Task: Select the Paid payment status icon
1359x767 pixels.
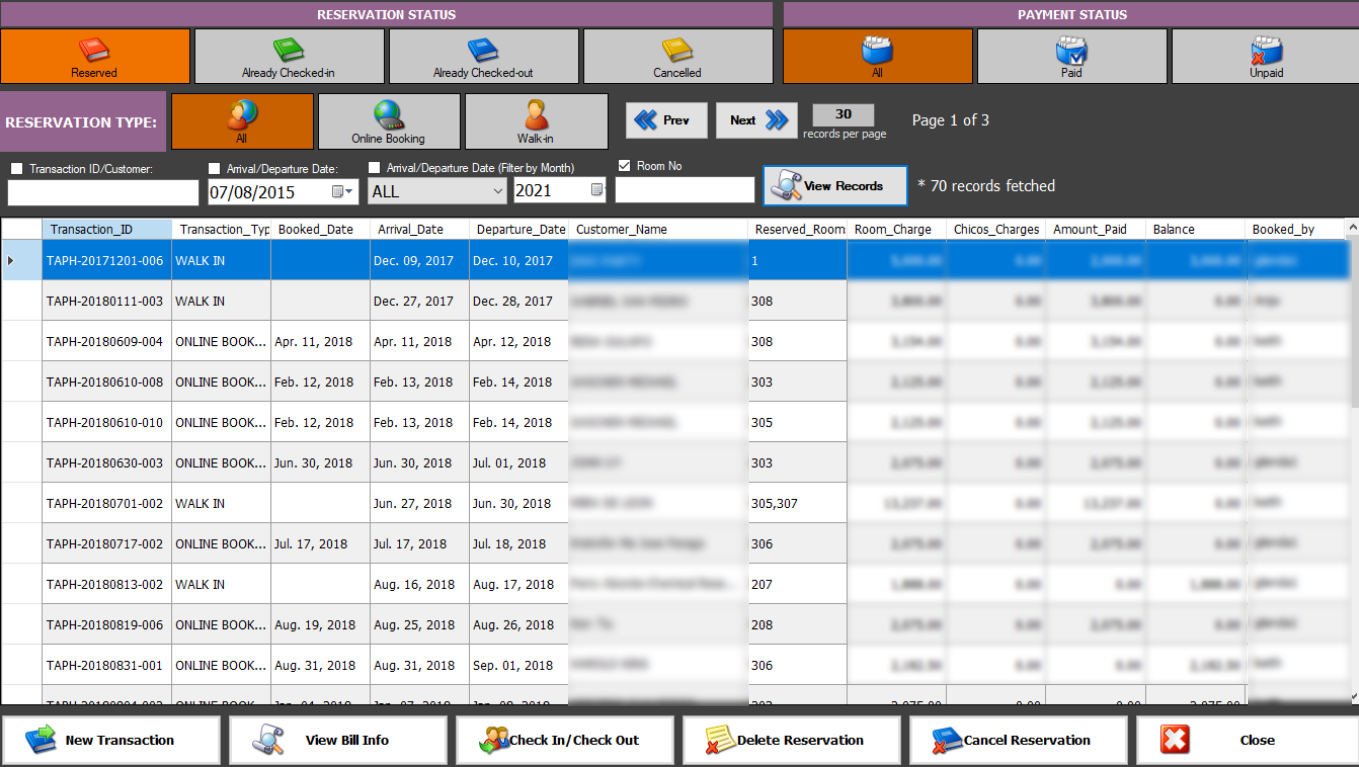Action: 1071,51
